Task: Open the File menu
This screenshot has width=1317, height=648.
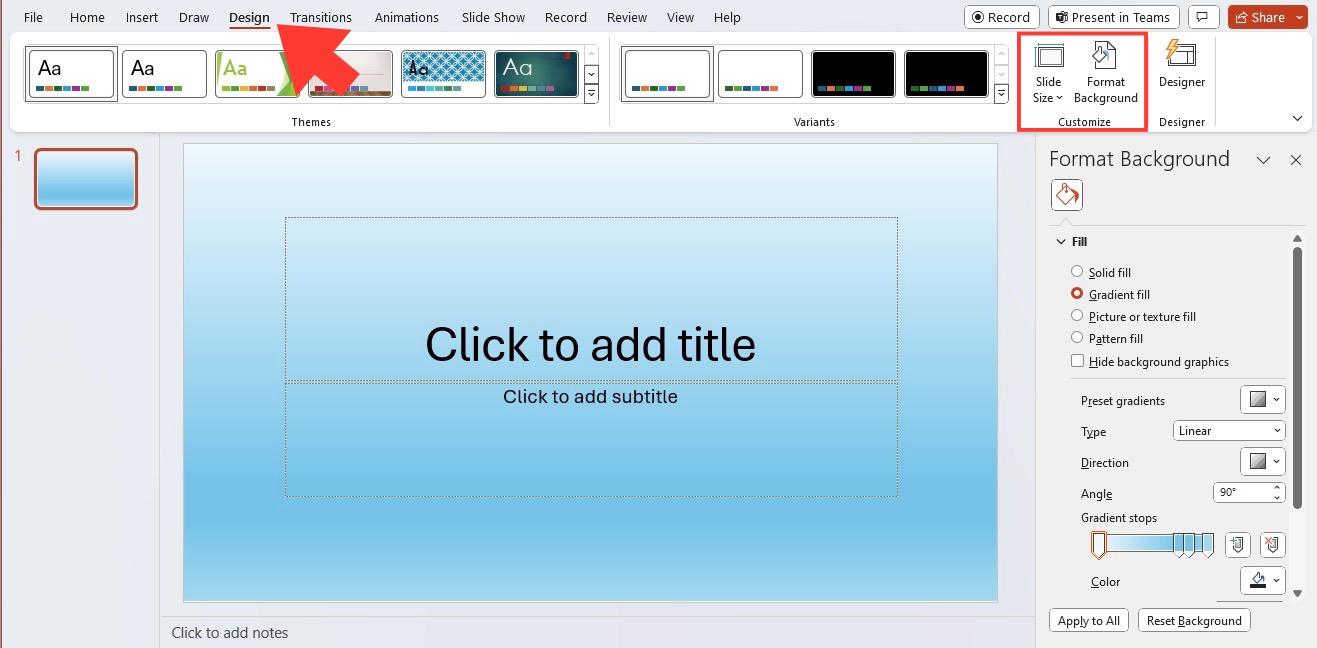Action: [34, 17]
